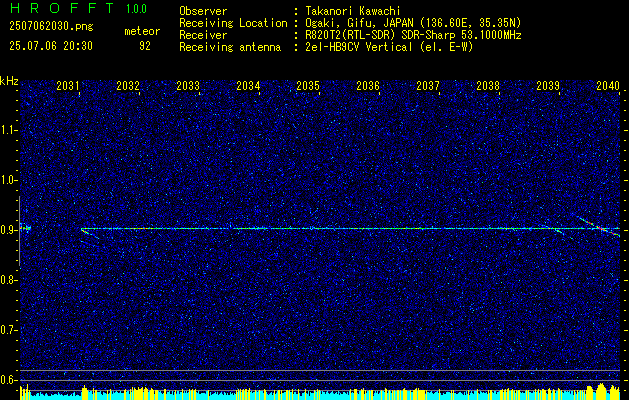The image size is (629, 400).
Task: Select receiver text R820T2(RTL-SDR) SDR-Sharp 53.1000MHz
Action: tap(413, 35)
